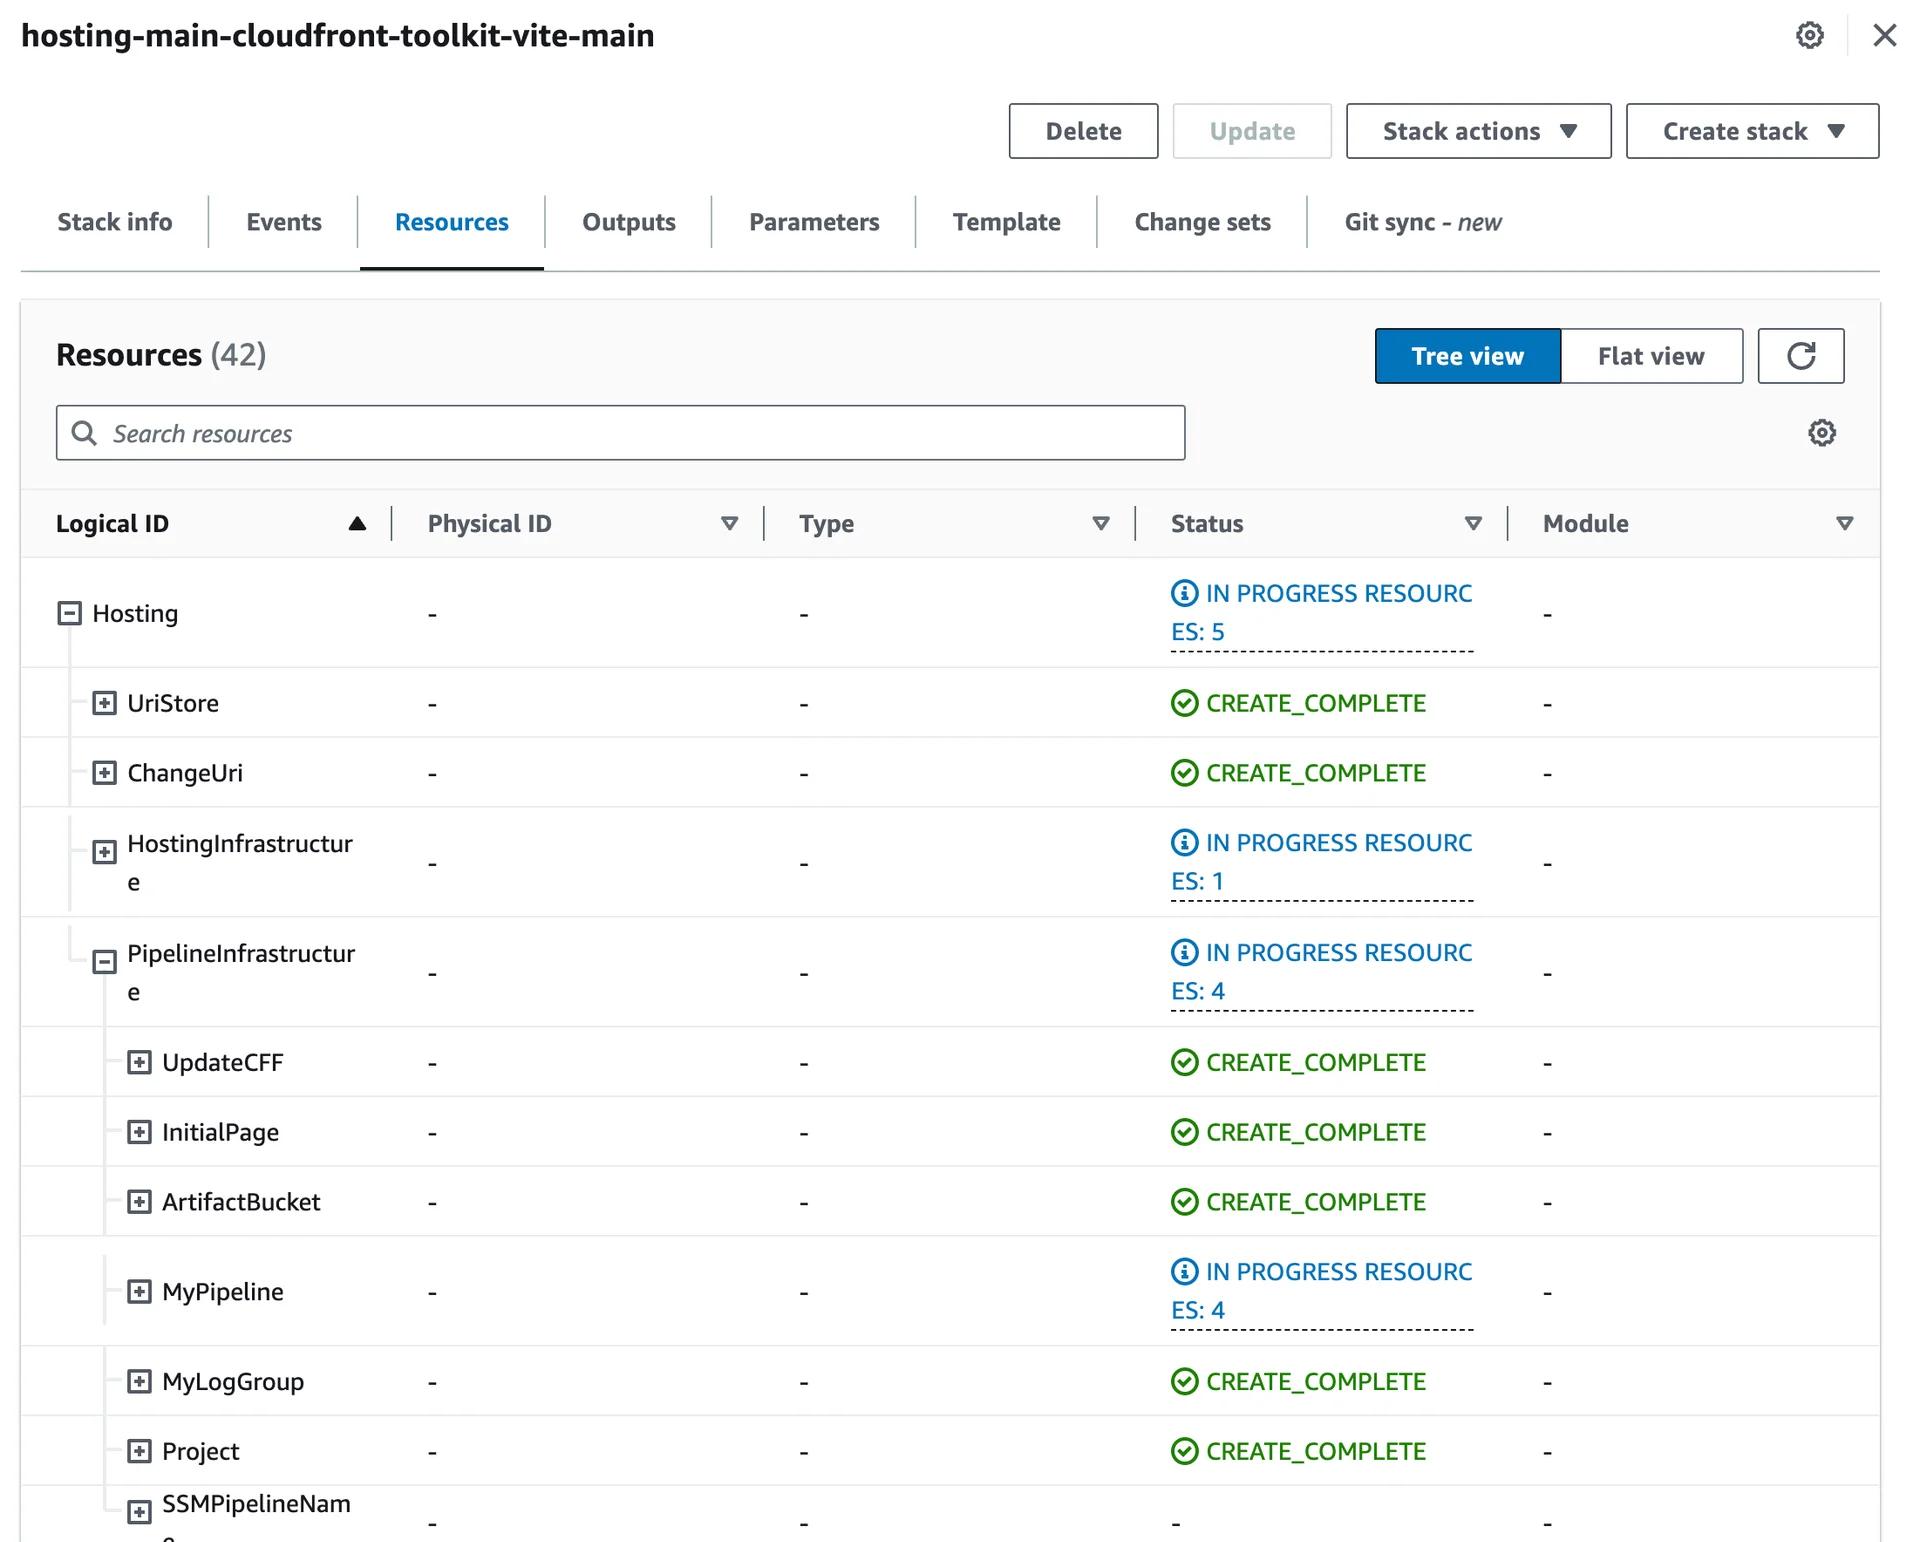Open the Template tab
Viewport: 1920px width, 1542px height.
coord(1006,222)
